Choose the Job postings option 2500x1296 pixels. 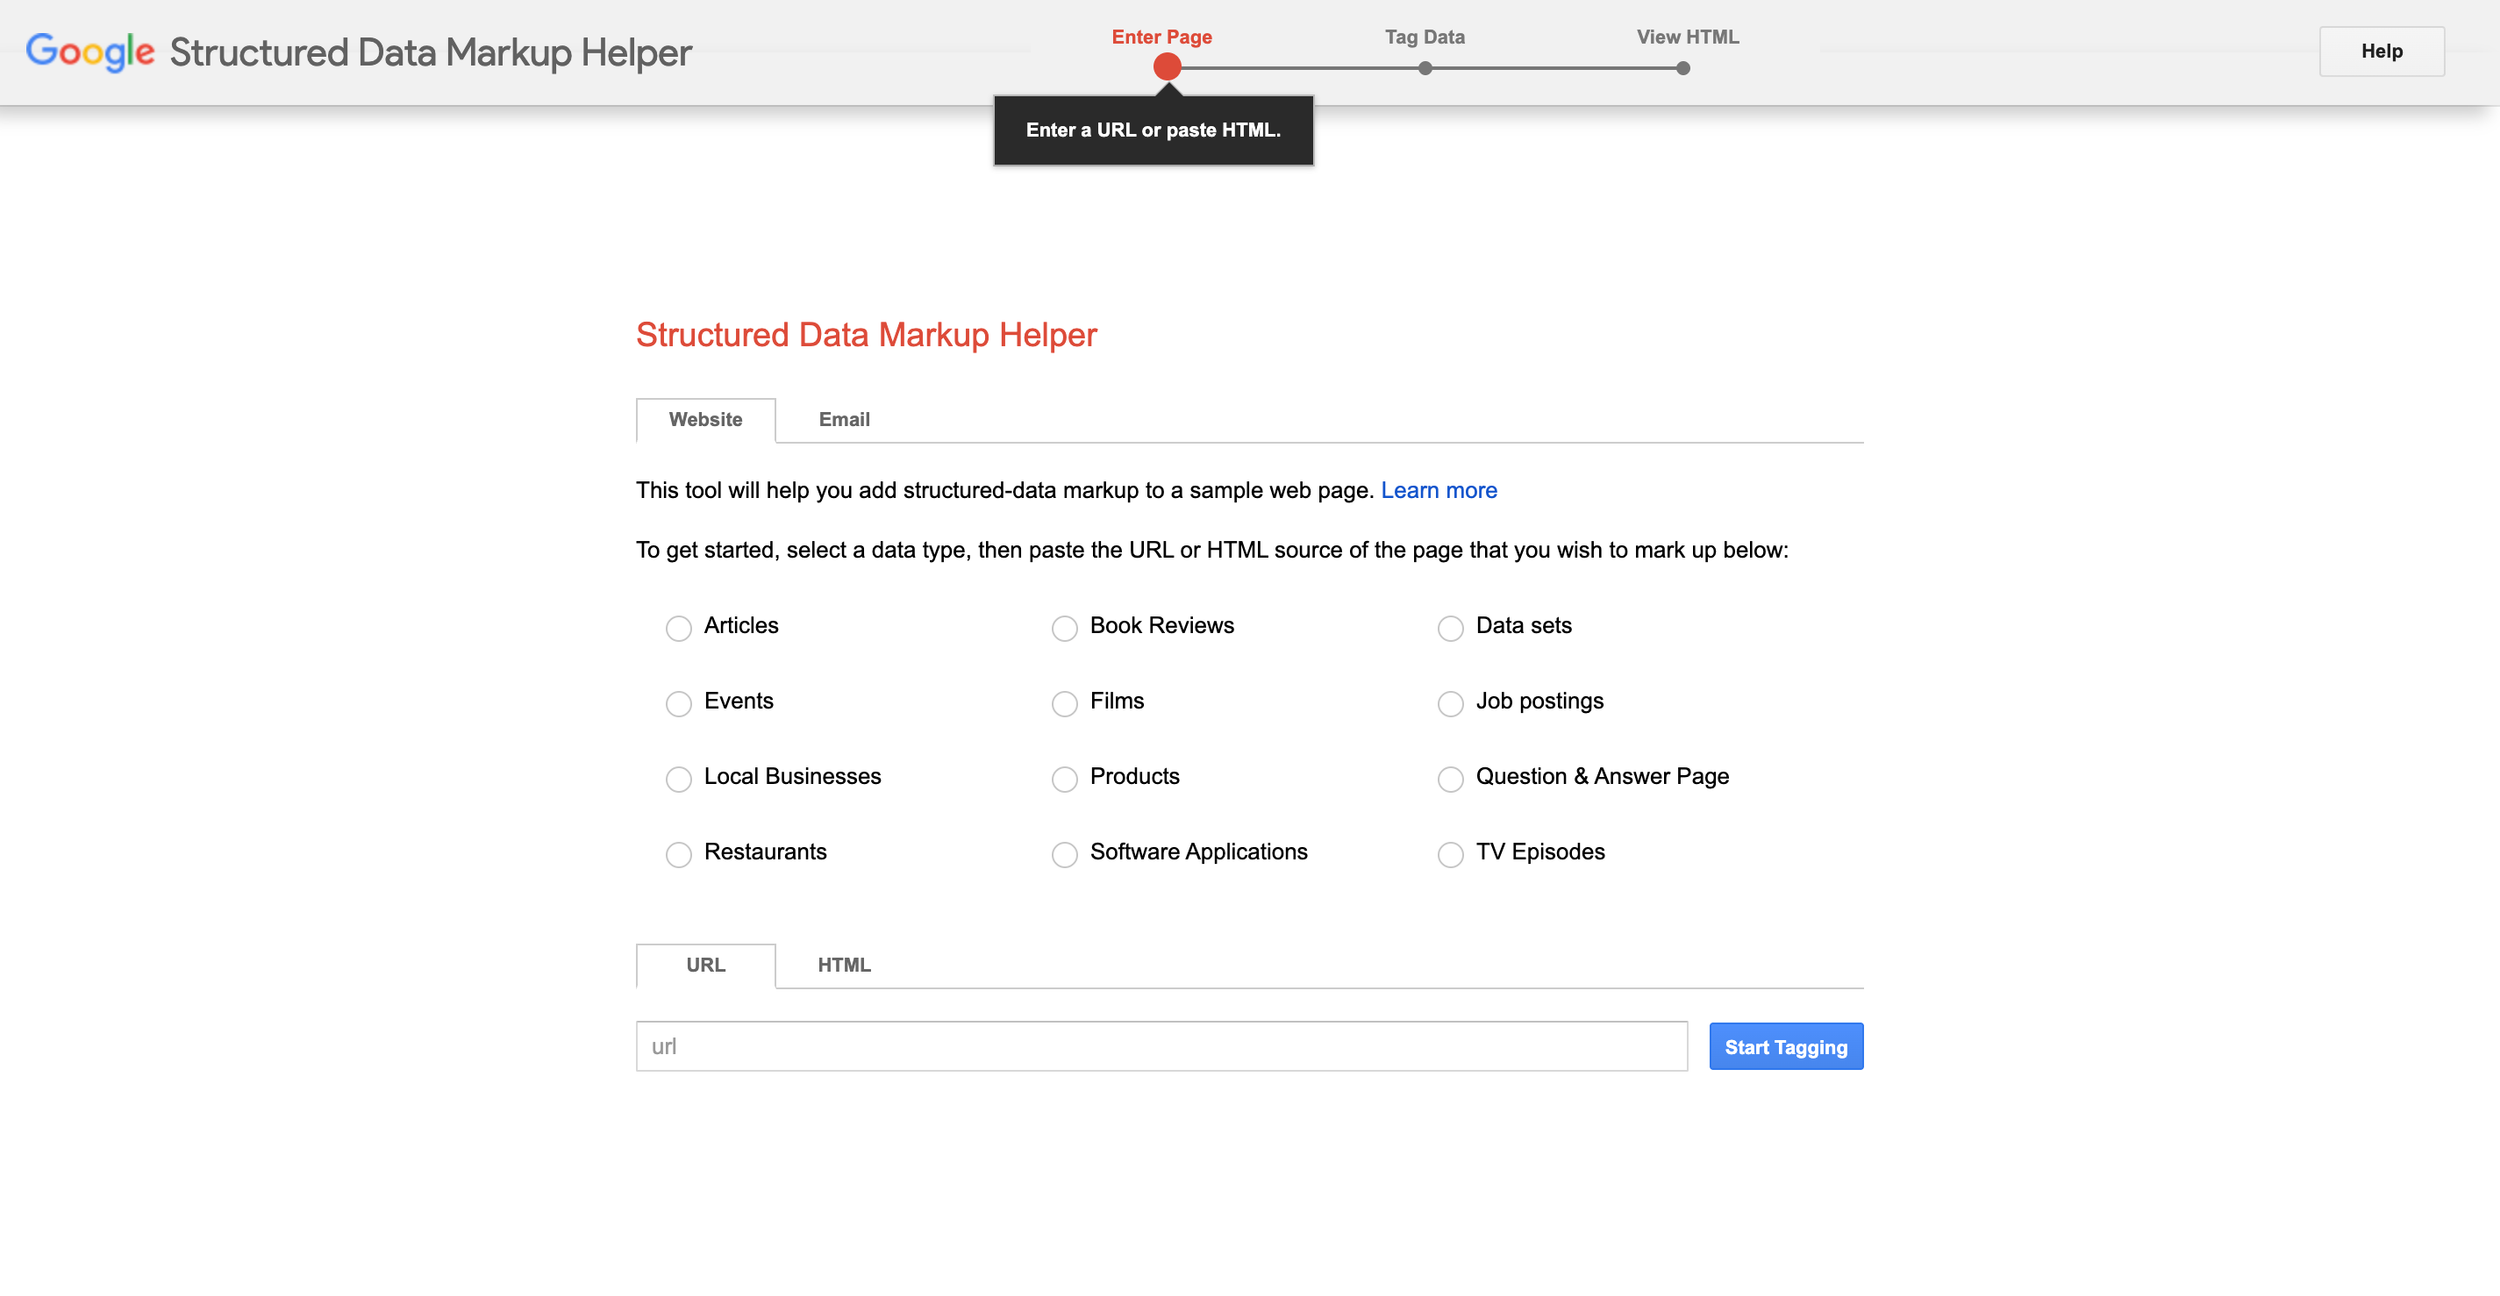[1450, 703]
